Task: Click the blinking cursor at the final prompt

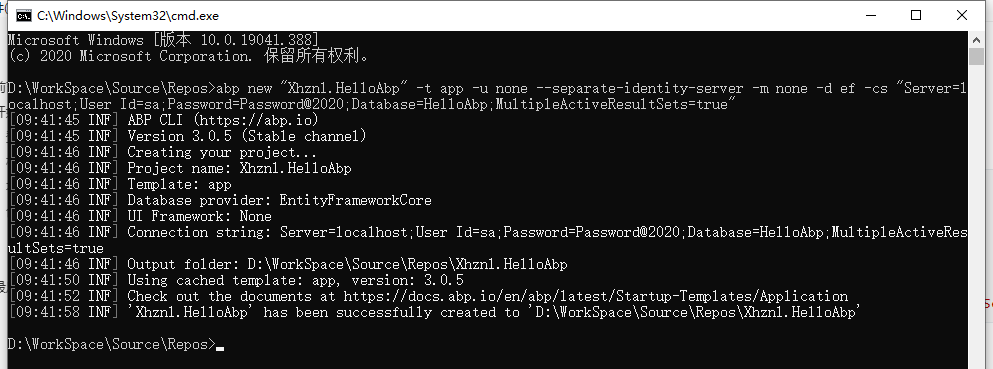Action: [x=220, y=348]
